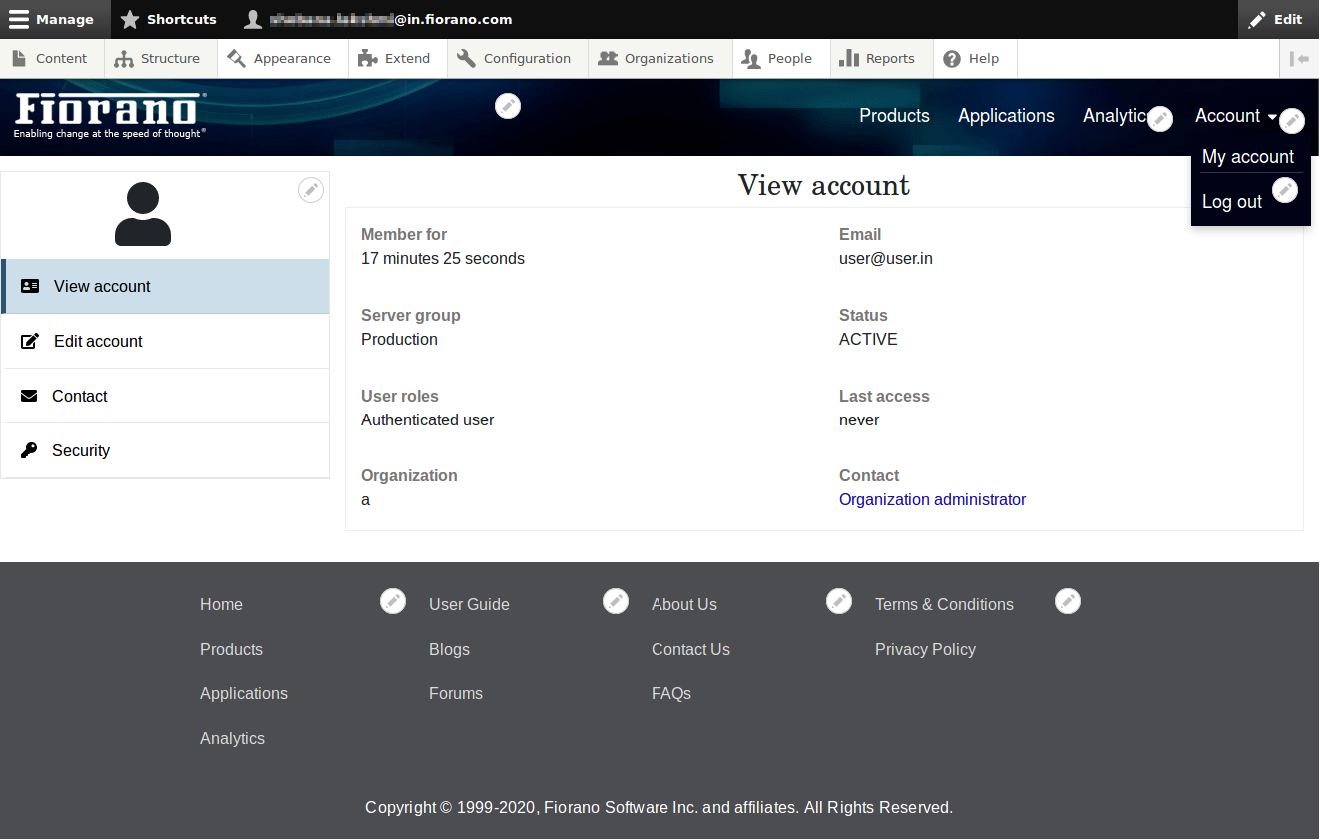Click the pencil icon next to footer Home

click(x=393, y=601)
